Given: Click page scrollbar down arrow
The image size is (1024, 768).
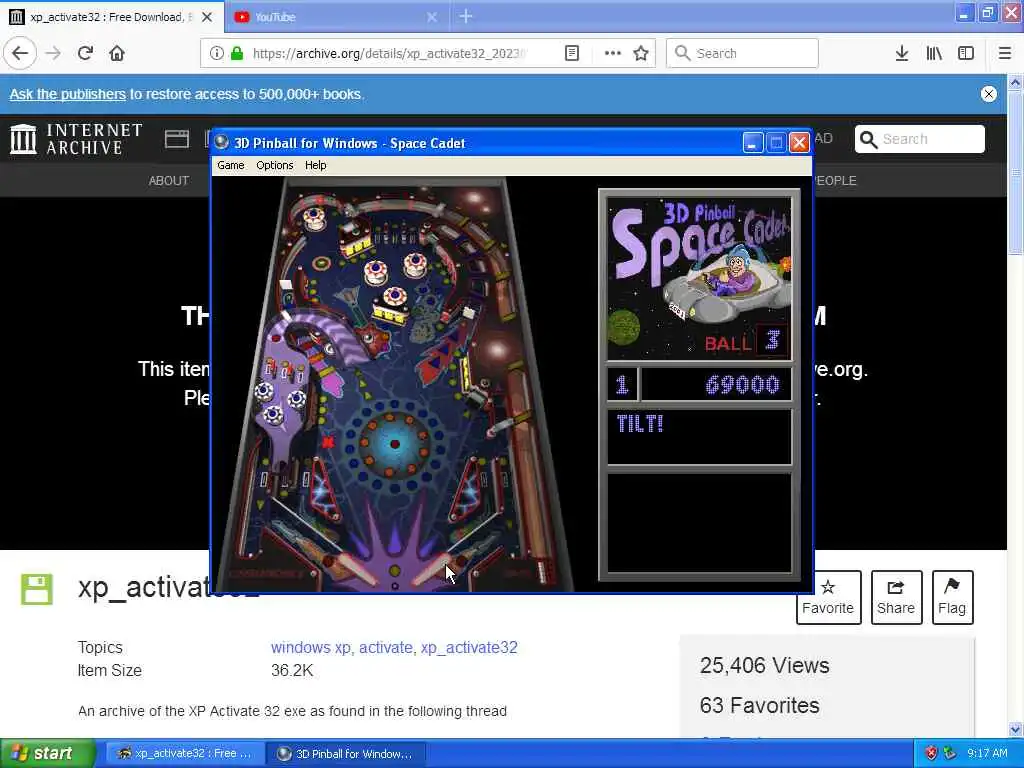Looking at the screenshot, I should (1015, 729).
